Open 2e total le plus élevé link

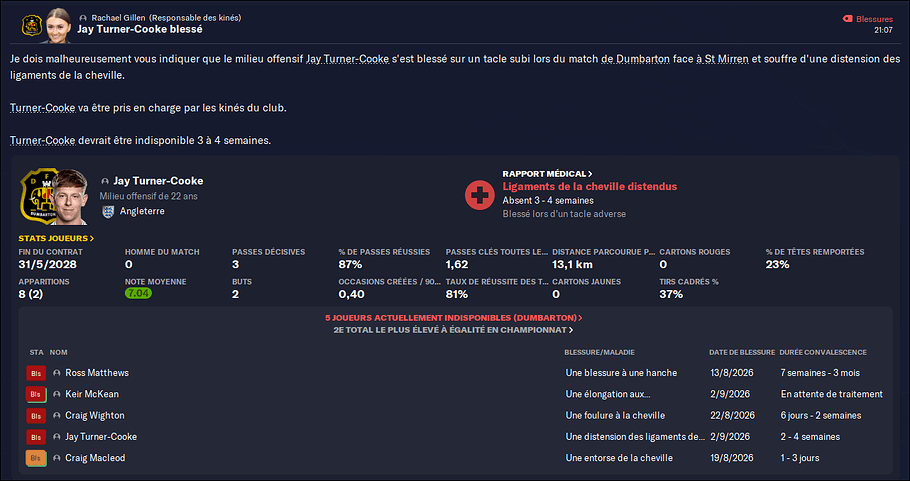click(x=454, y=330)
